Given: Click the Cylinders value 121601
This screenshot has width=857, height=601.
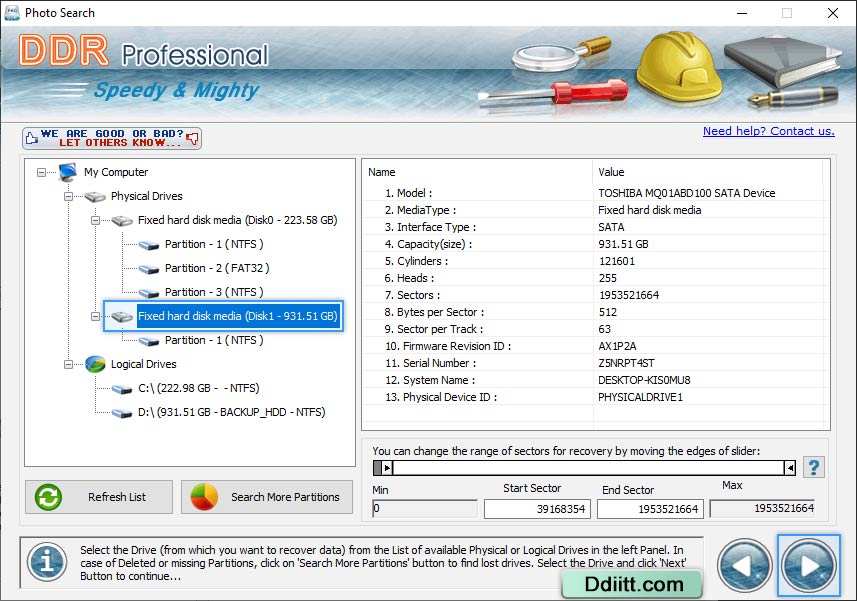Looking at the screenshot, I should [617, 261].
